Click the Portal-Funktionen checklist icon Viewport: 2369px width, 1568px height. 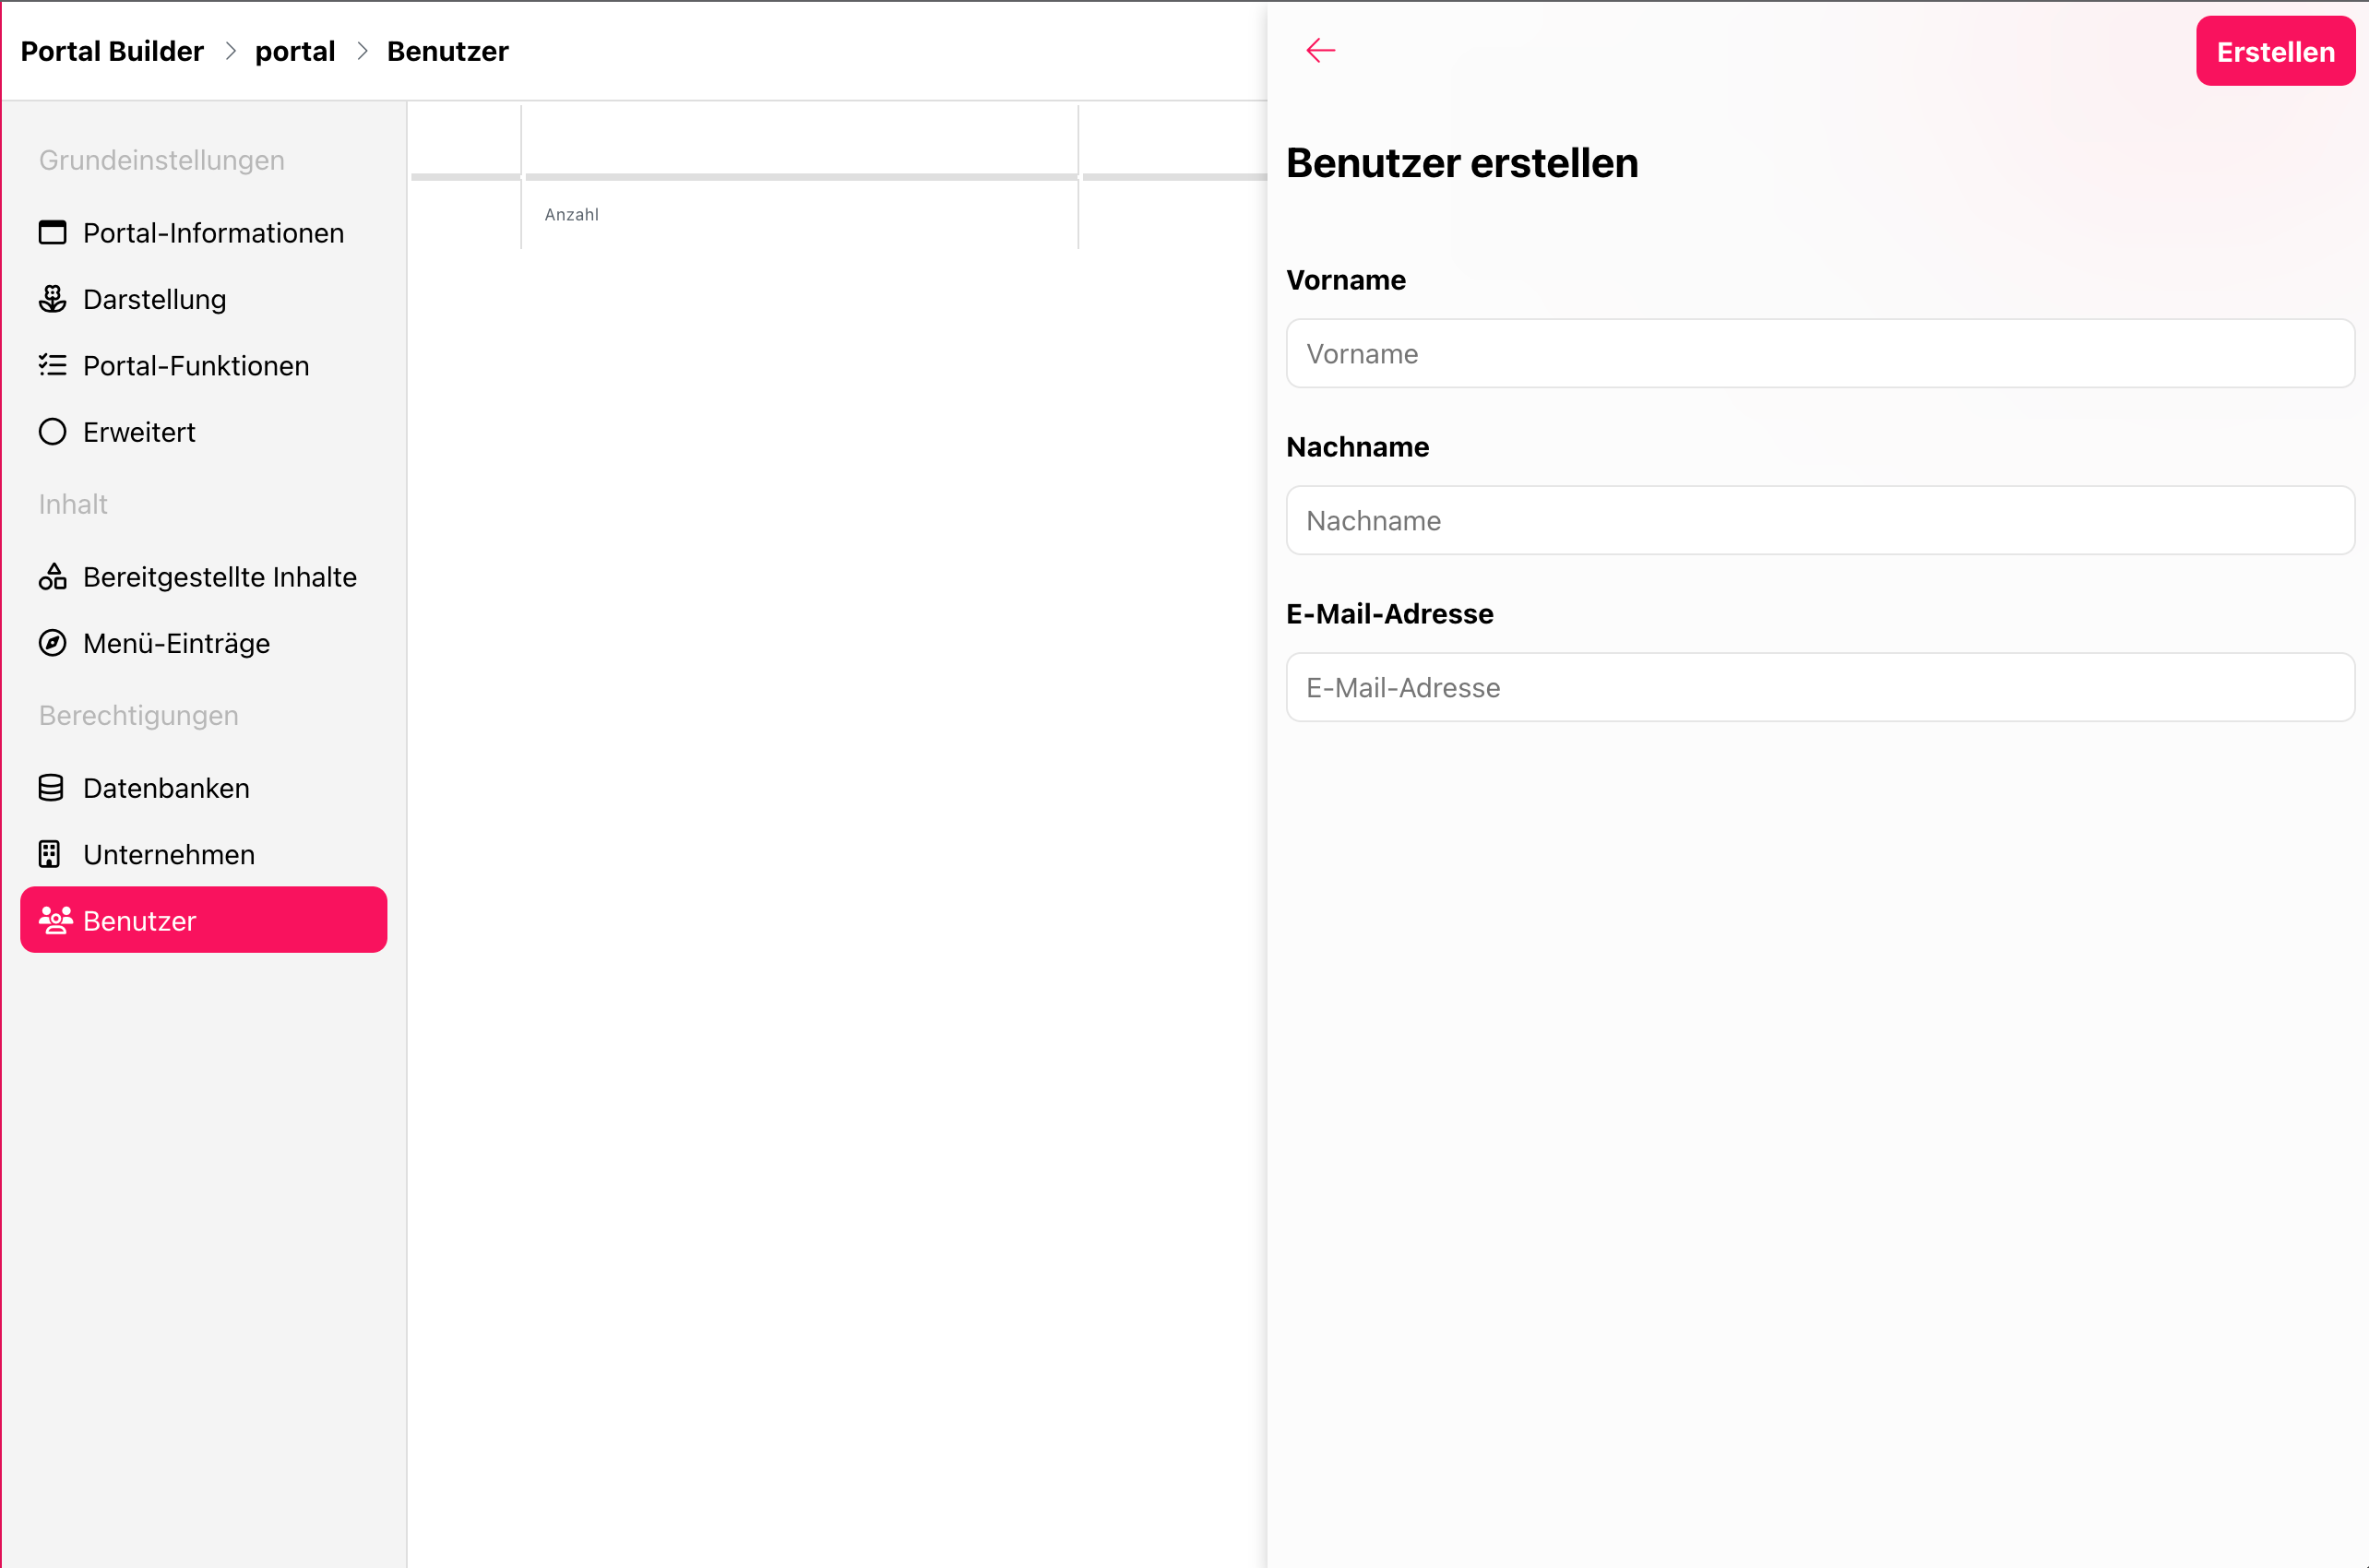[x=52, y=365]
